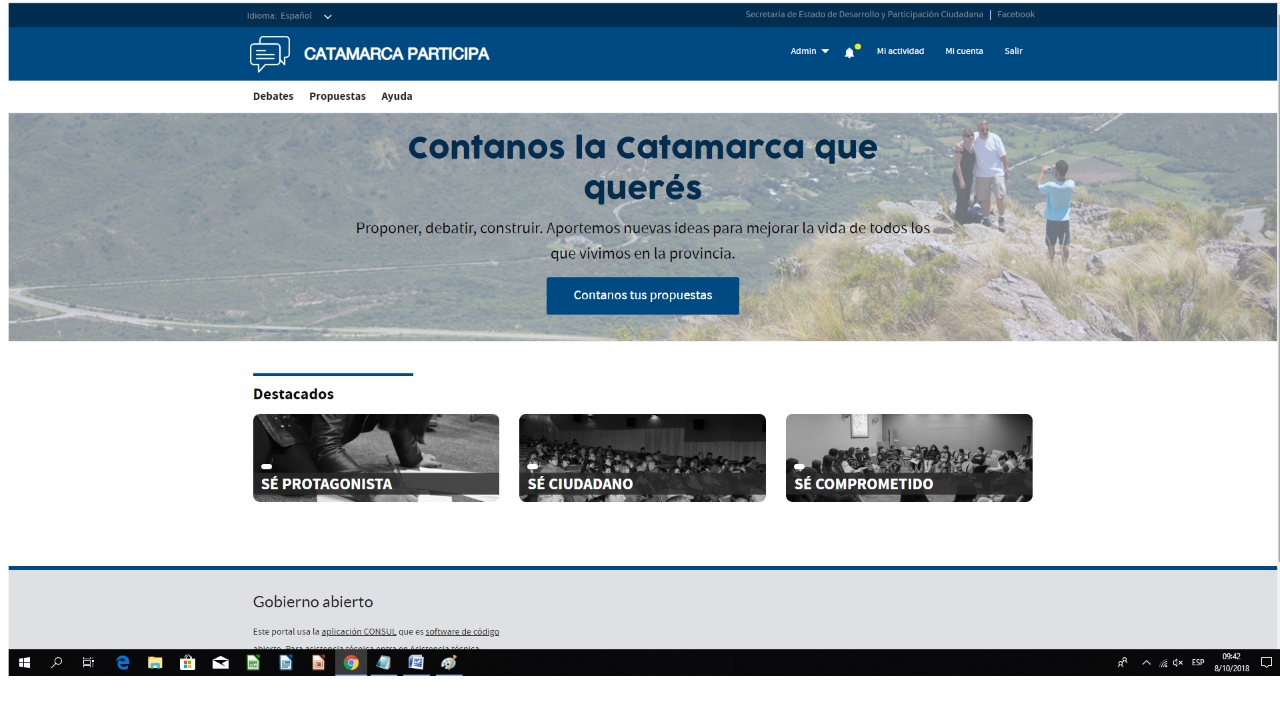
Task: Go to the Debates section
Action: (x=273, y=97)
